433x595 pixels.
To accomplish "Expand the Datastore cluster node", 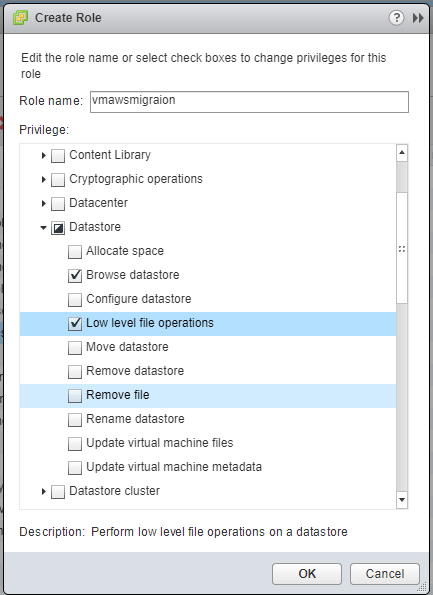I will click(x=43, y=491).
